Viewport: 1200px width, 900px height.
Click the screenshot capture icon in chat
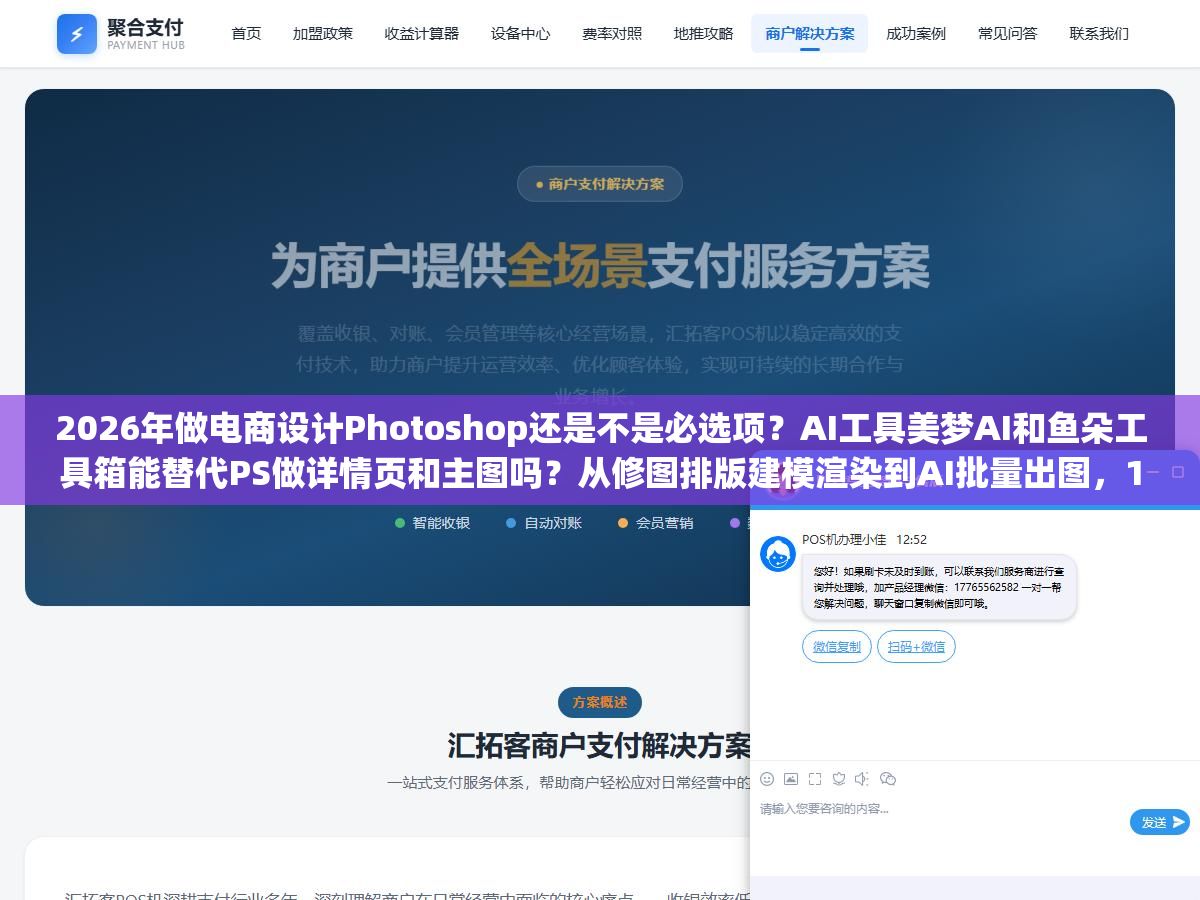pos(815,778)
